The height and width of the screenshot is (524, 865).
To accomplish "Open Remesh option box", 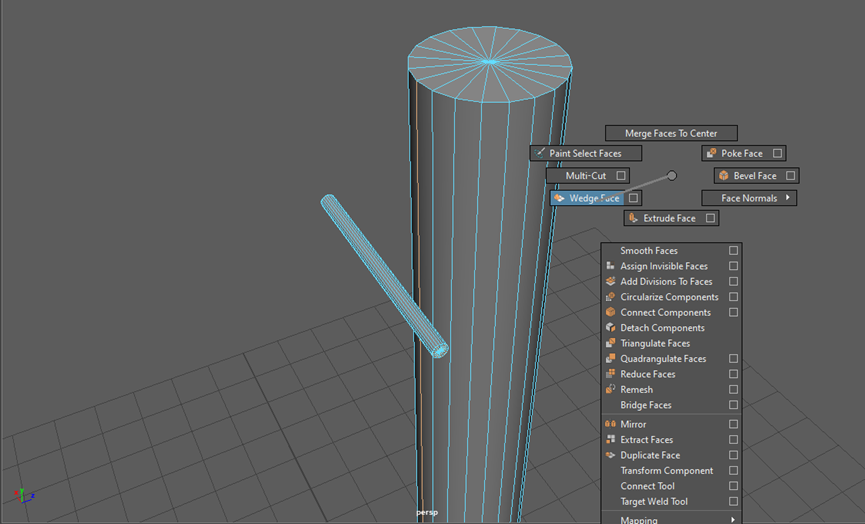I will [x=733, y=389].
